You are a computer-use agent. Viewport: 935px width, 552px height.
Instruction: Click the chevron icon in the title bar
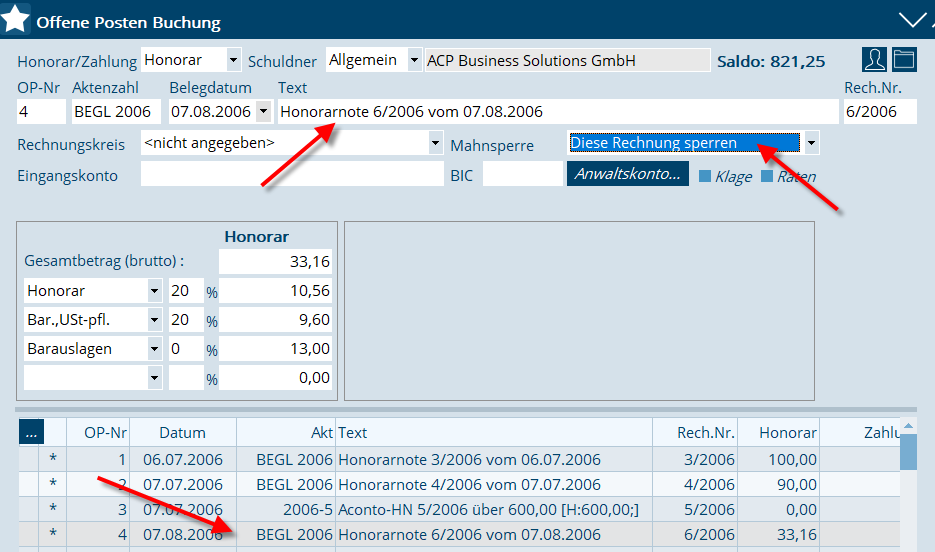click(913, 20)
